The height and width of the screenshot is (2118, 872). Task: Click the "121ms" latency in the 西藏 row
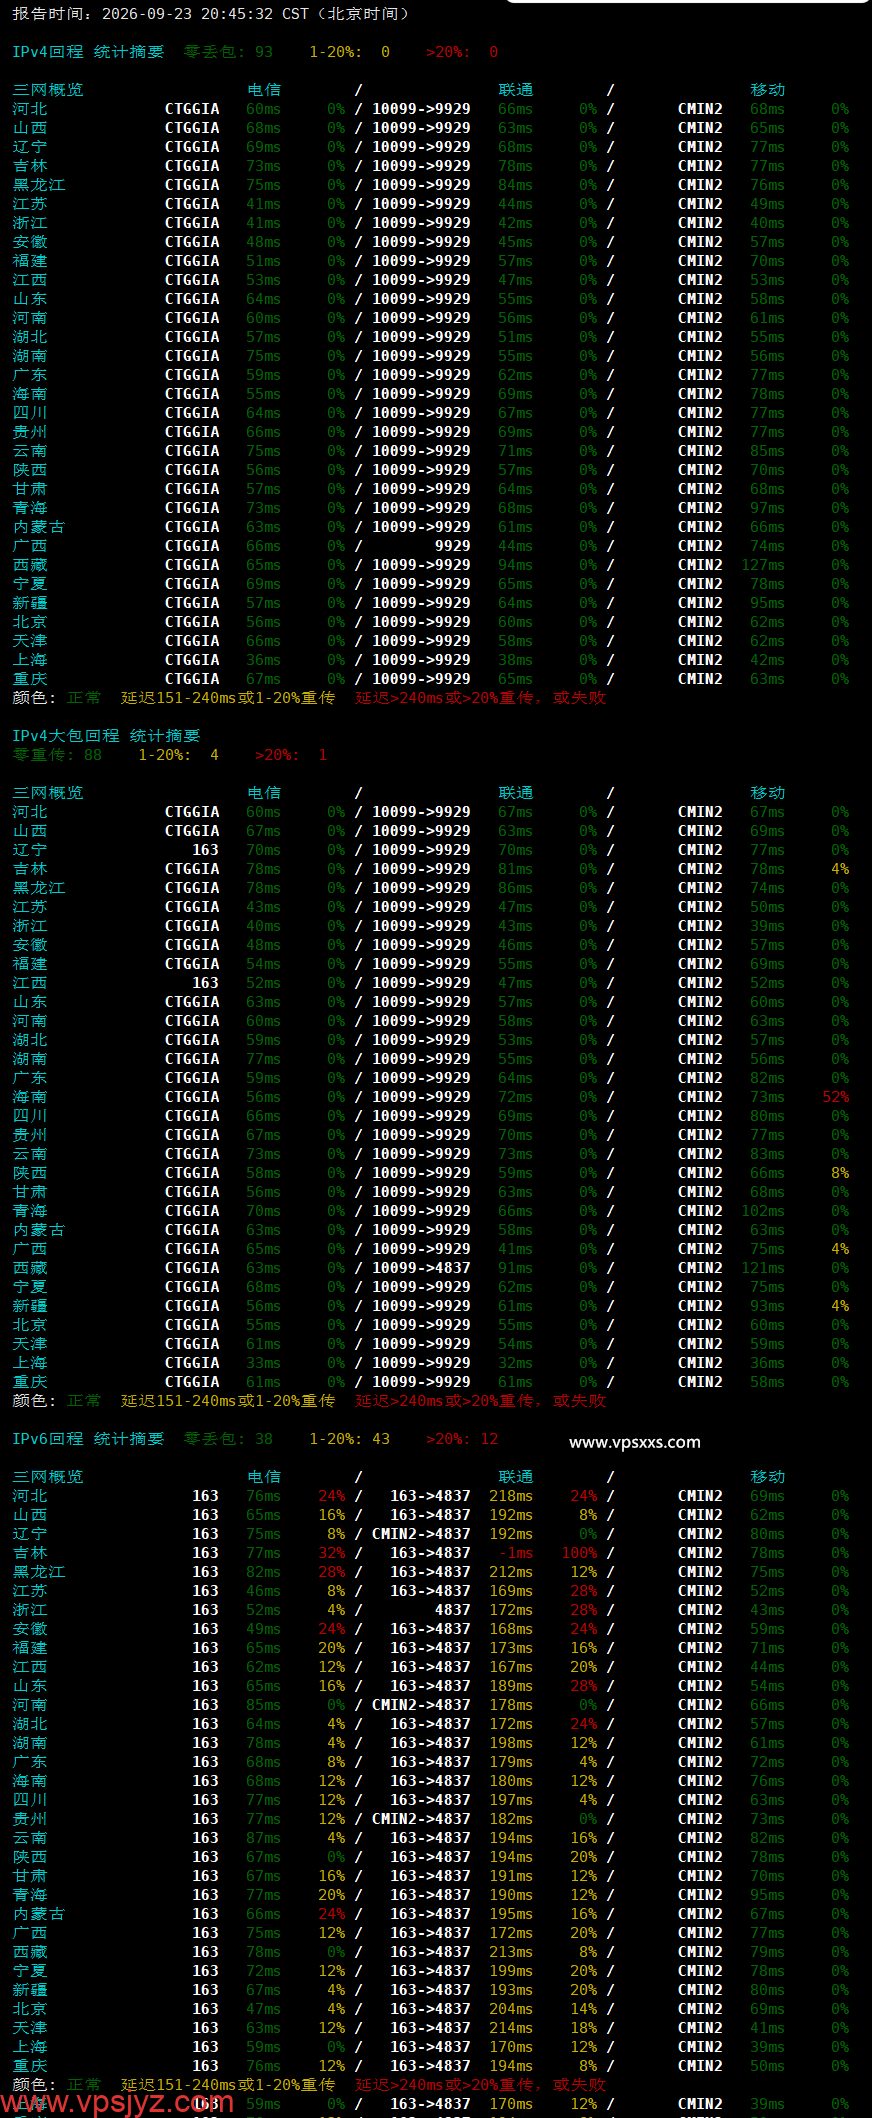point(763,1268)
